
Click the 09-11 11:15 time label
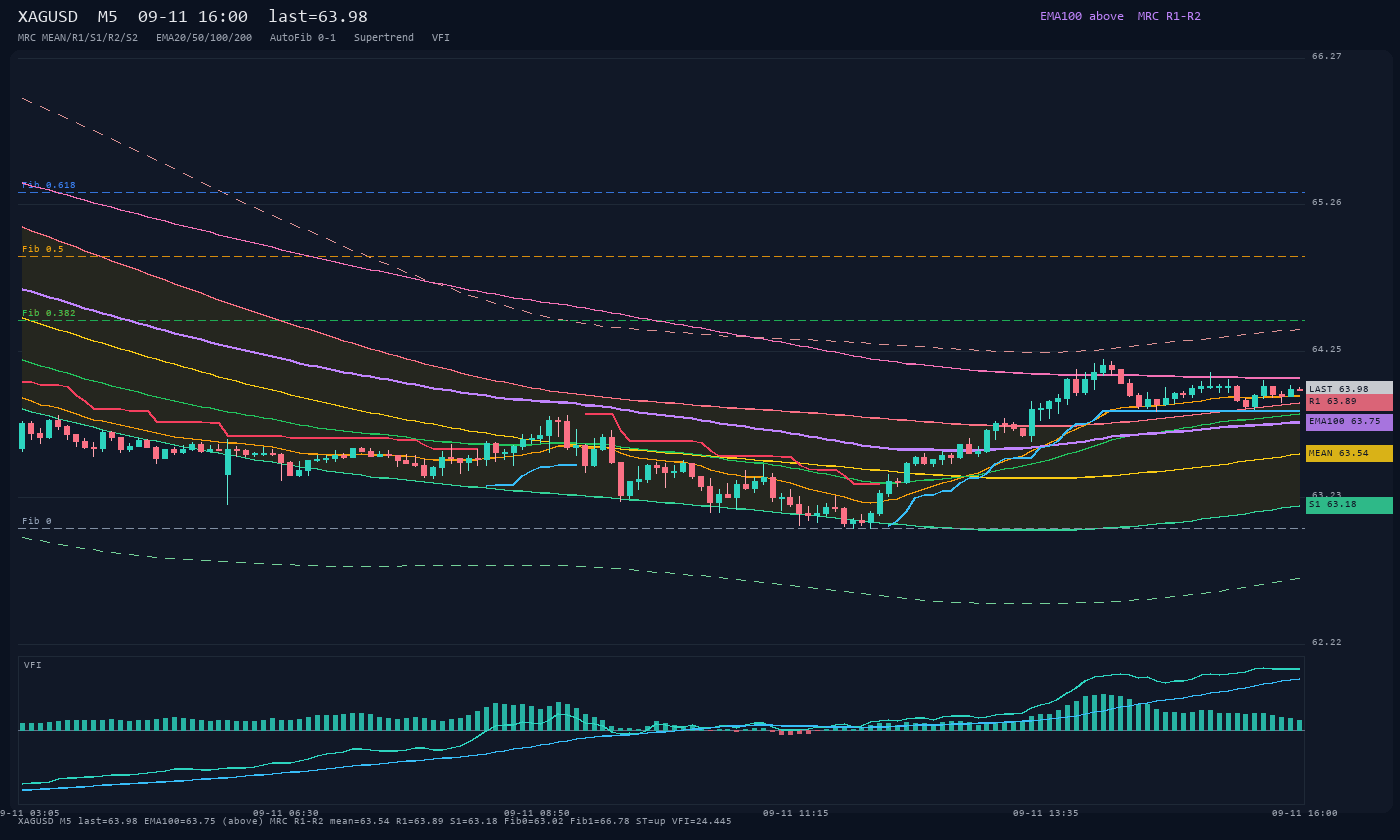tap(795, 813)
